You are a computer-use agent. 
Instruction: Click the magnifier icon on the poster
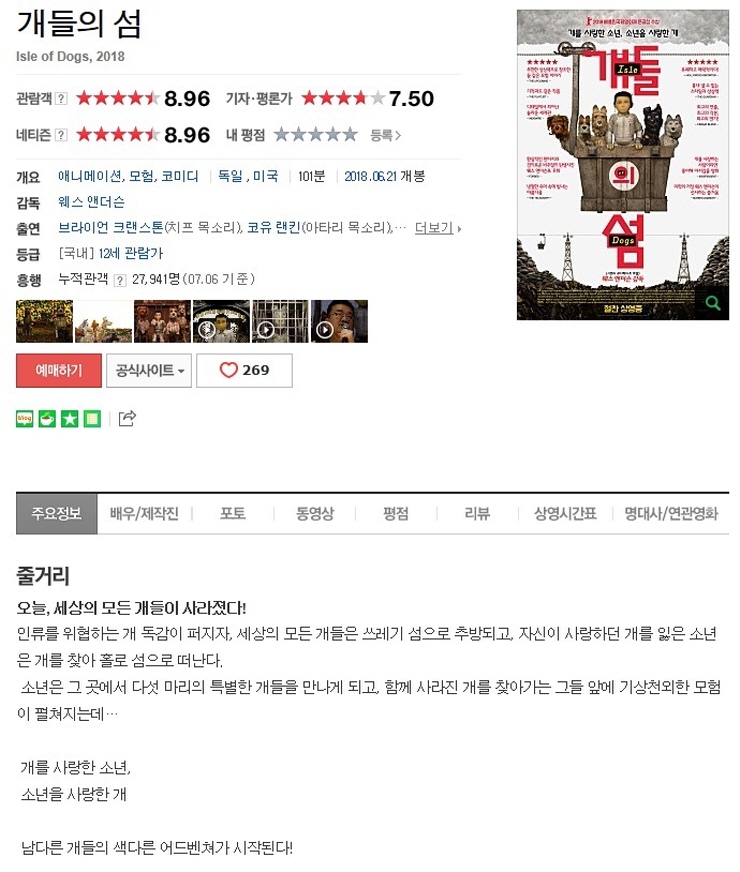coord(712,303)
